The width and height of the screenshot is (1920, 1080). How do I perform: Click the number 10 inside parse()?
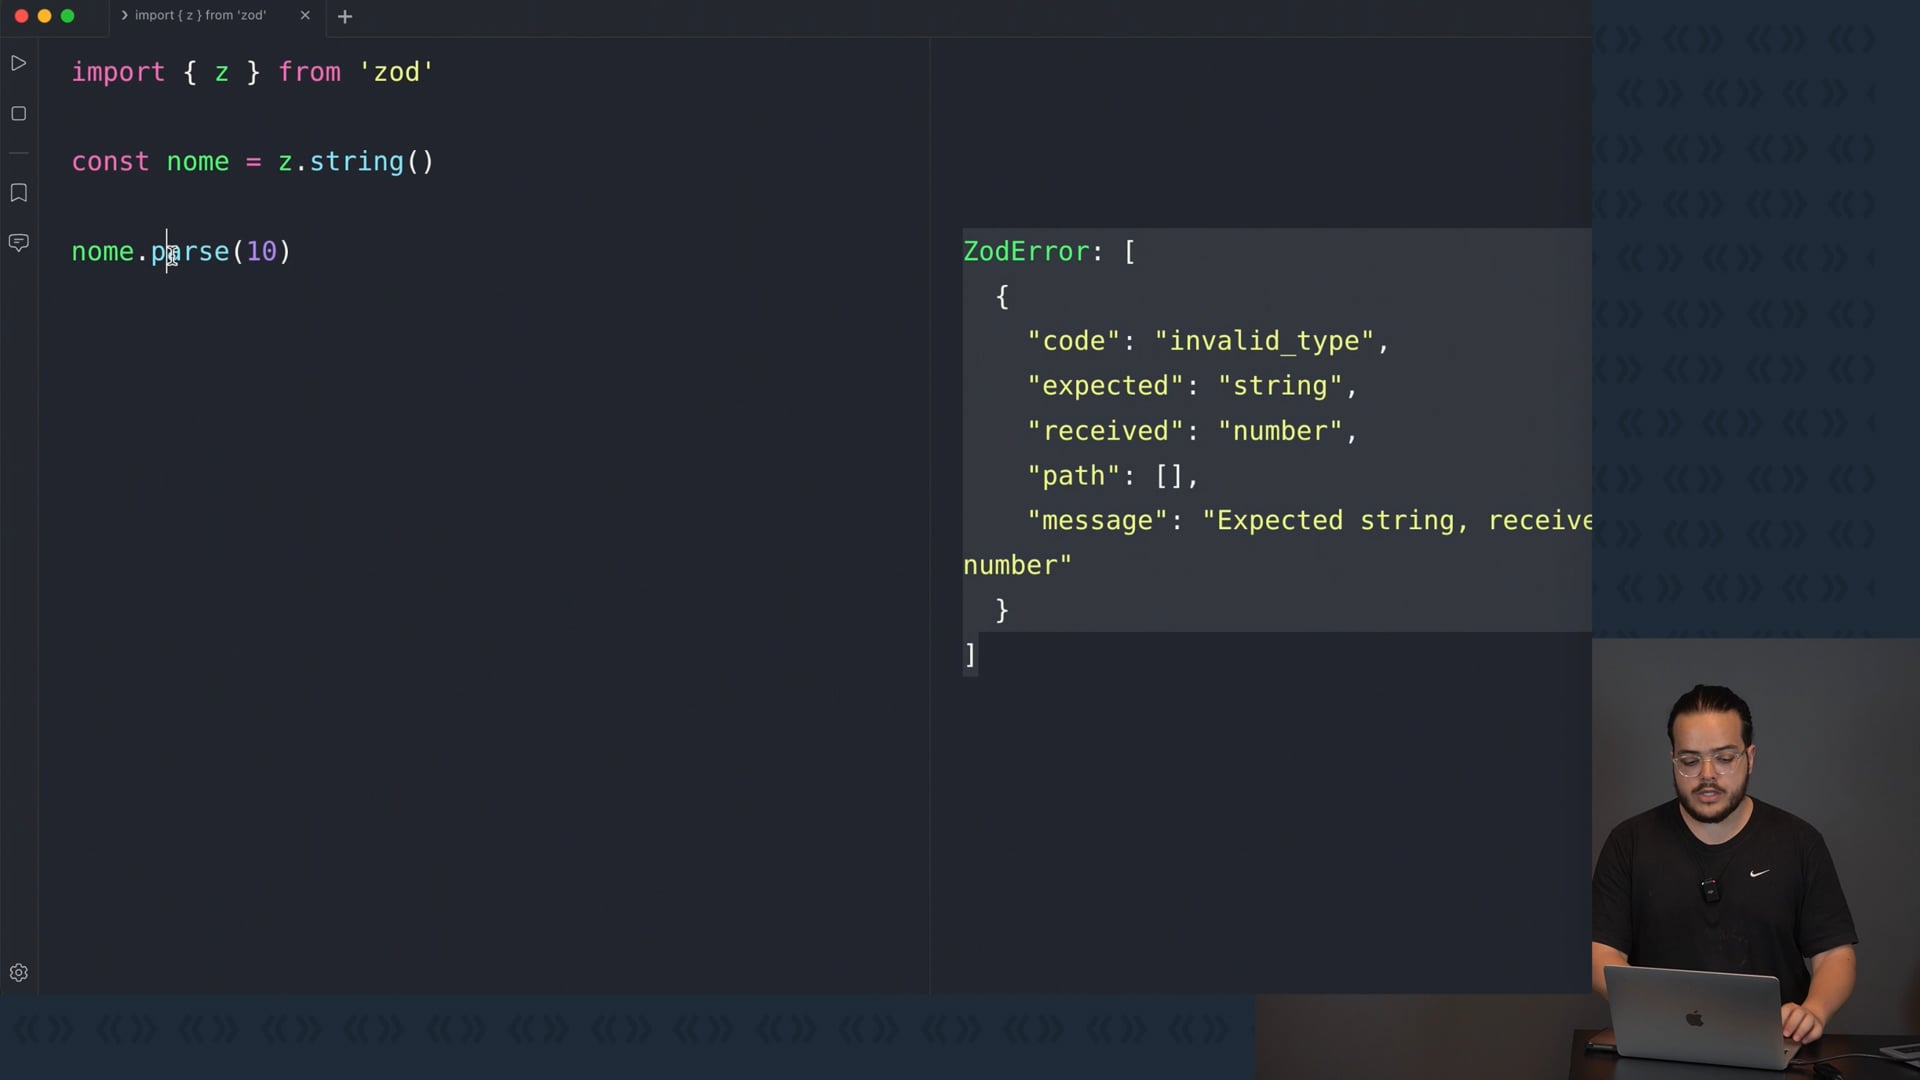coord(261,252)
